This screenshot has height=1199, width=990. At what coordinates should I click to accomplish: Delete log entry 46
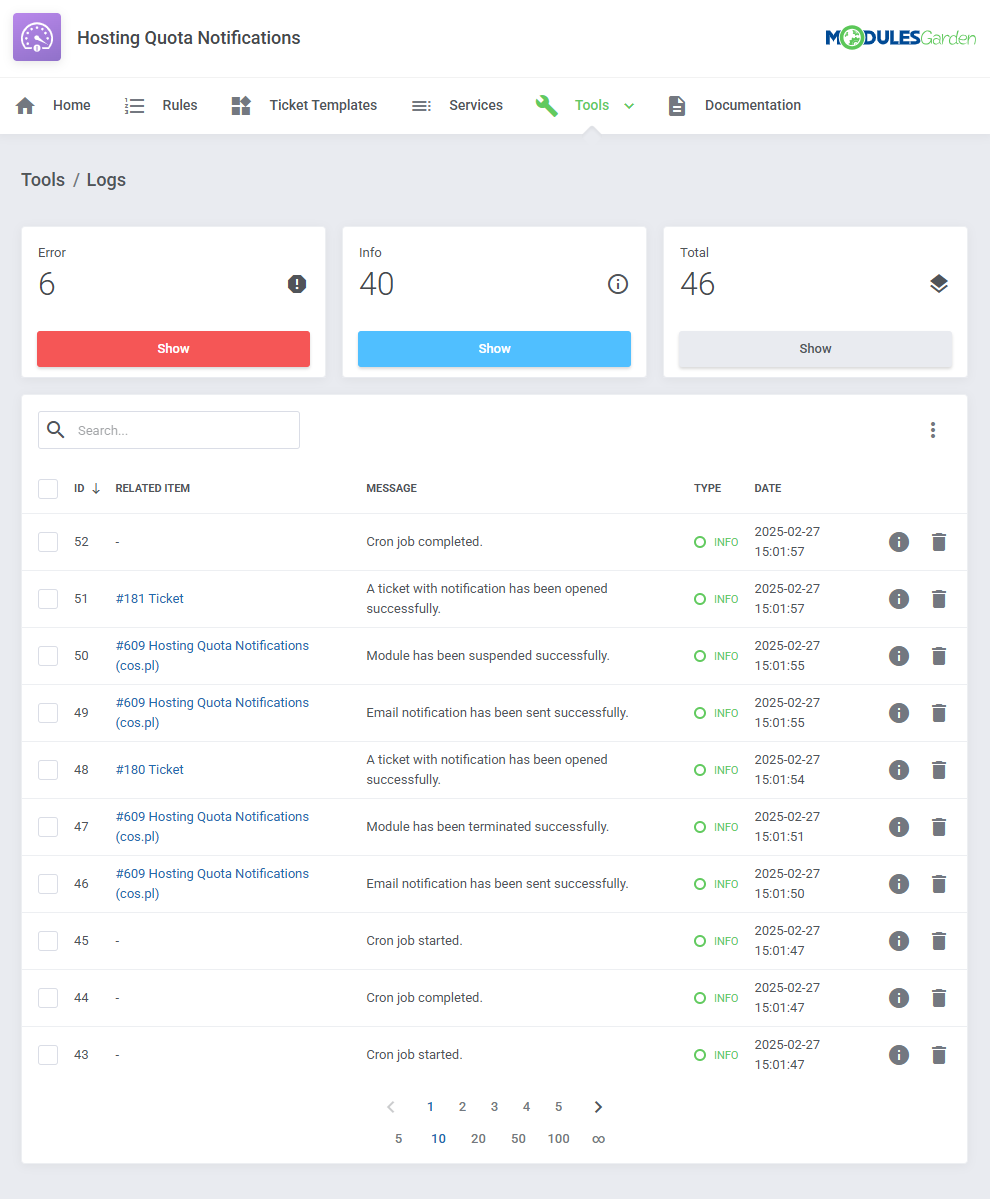[939, 884]
